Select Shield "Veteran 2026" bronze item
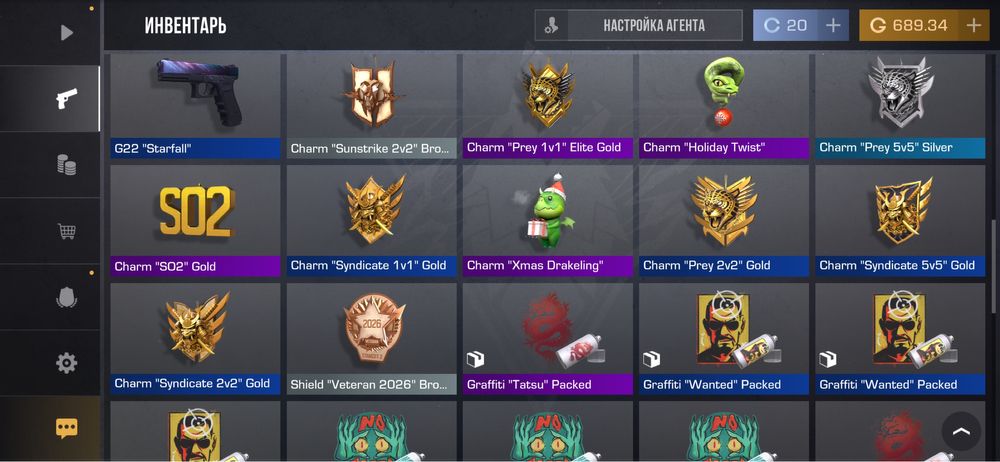The image size is (1000, 462). (x=372, y=339)
